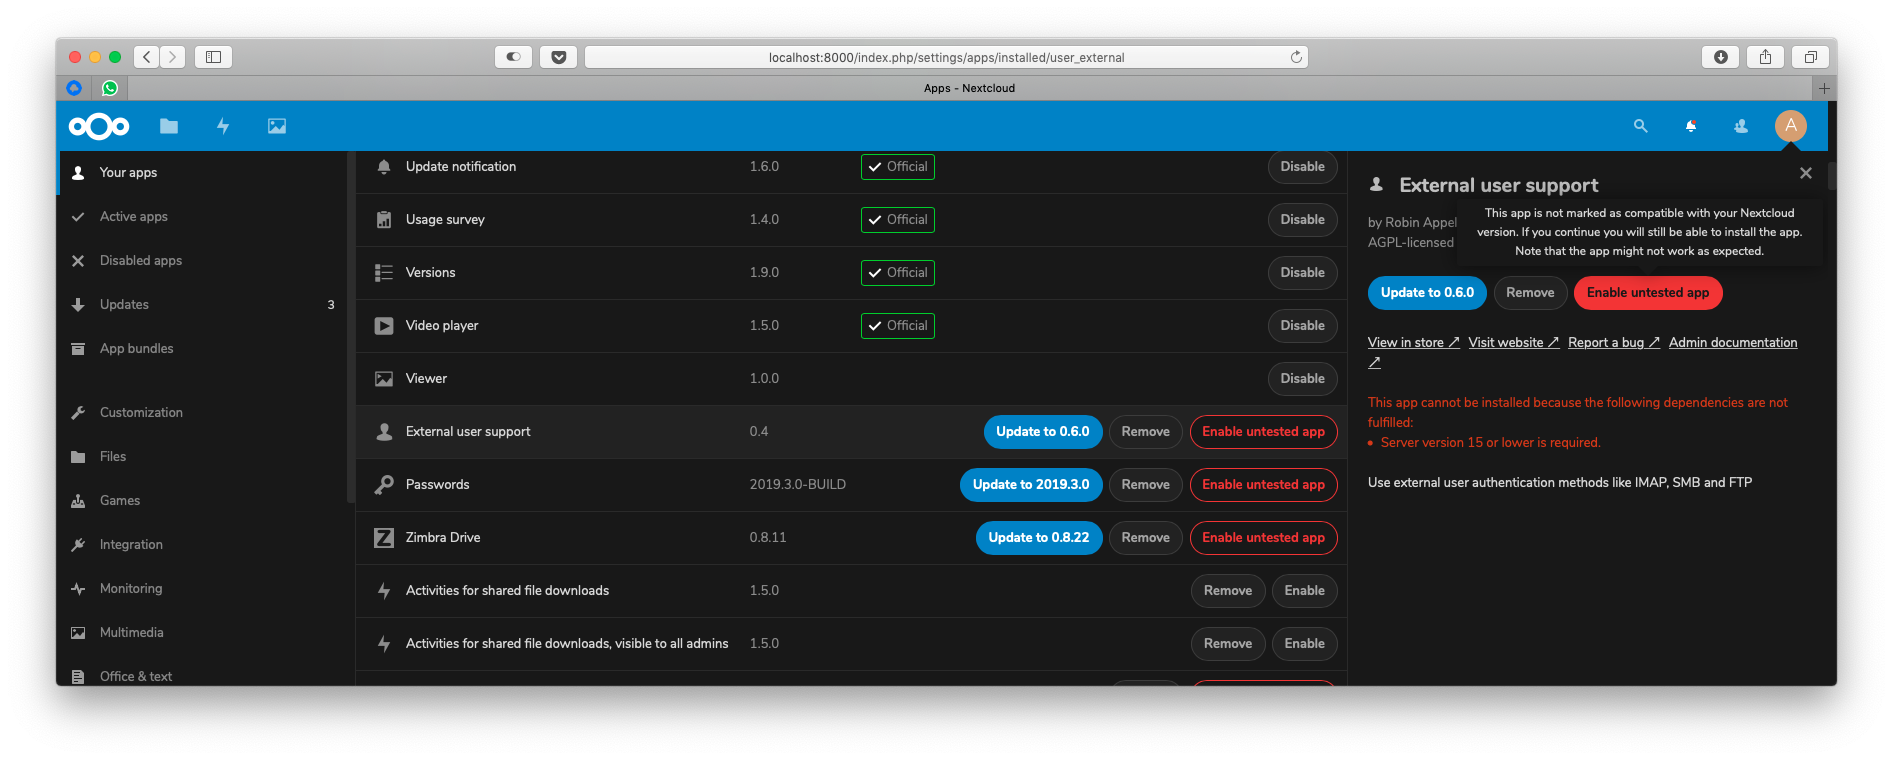This screenshot has width=1893, height=760.
Task: Disable the Usage survey app
Action: click(x=1302, y=220)
